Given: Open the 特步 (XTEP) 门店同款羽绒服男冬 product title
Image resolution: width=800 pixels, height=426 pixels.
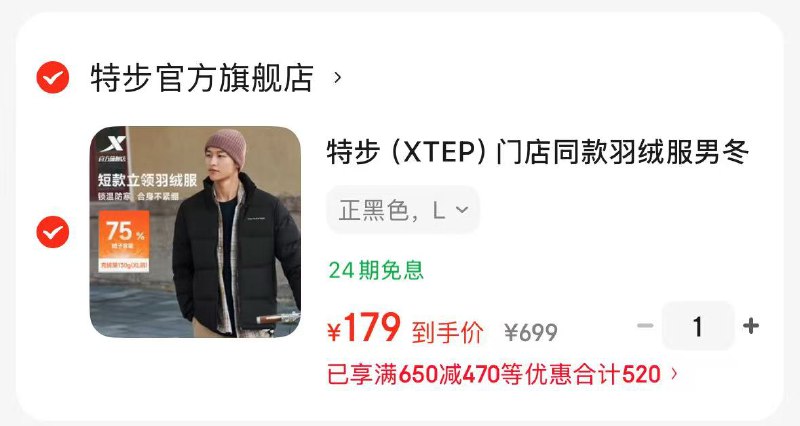Looking at the screenshot, I should click(538, 152).
